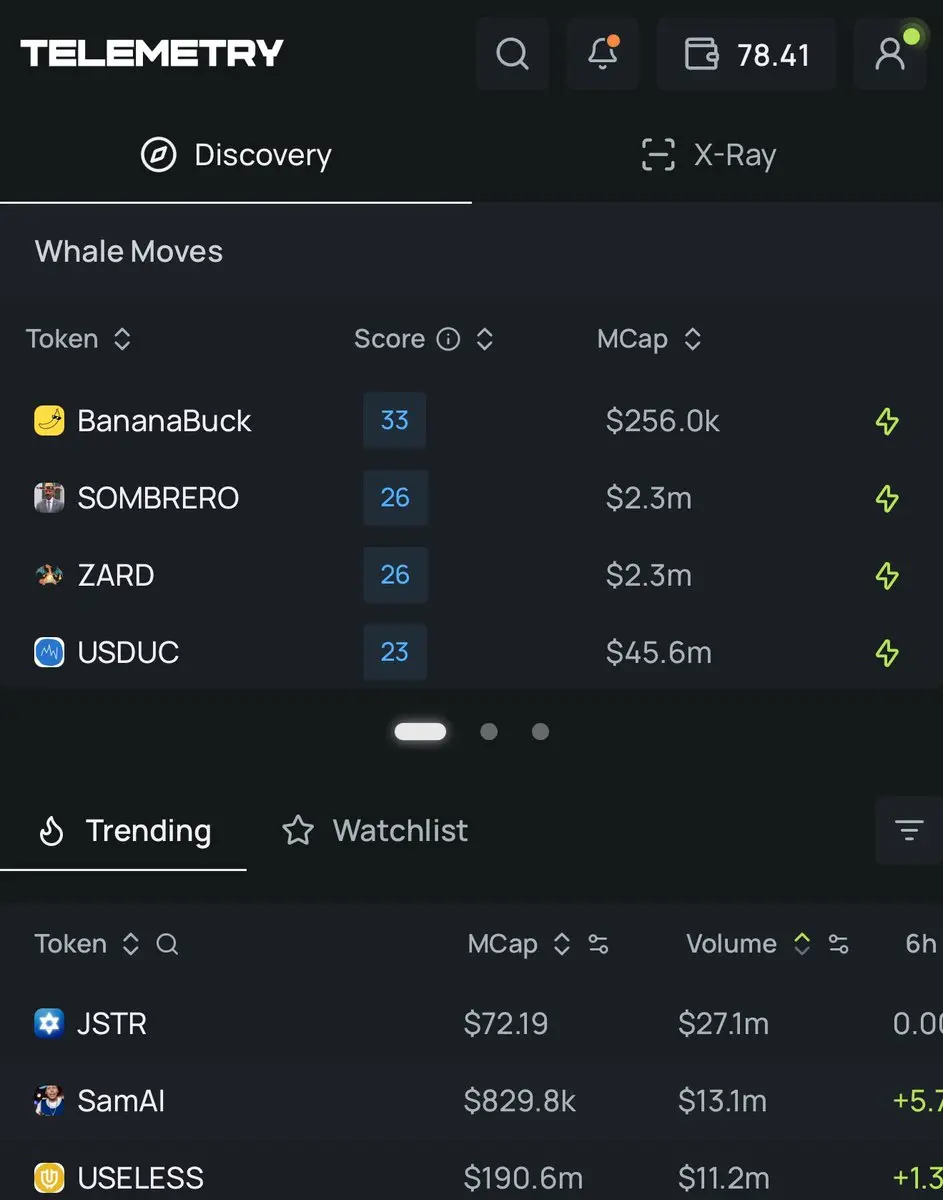Viewport: 943px width, 1200px height.
Task: Click the wallet balance 78.41 button
Action: tap(746, 54)
